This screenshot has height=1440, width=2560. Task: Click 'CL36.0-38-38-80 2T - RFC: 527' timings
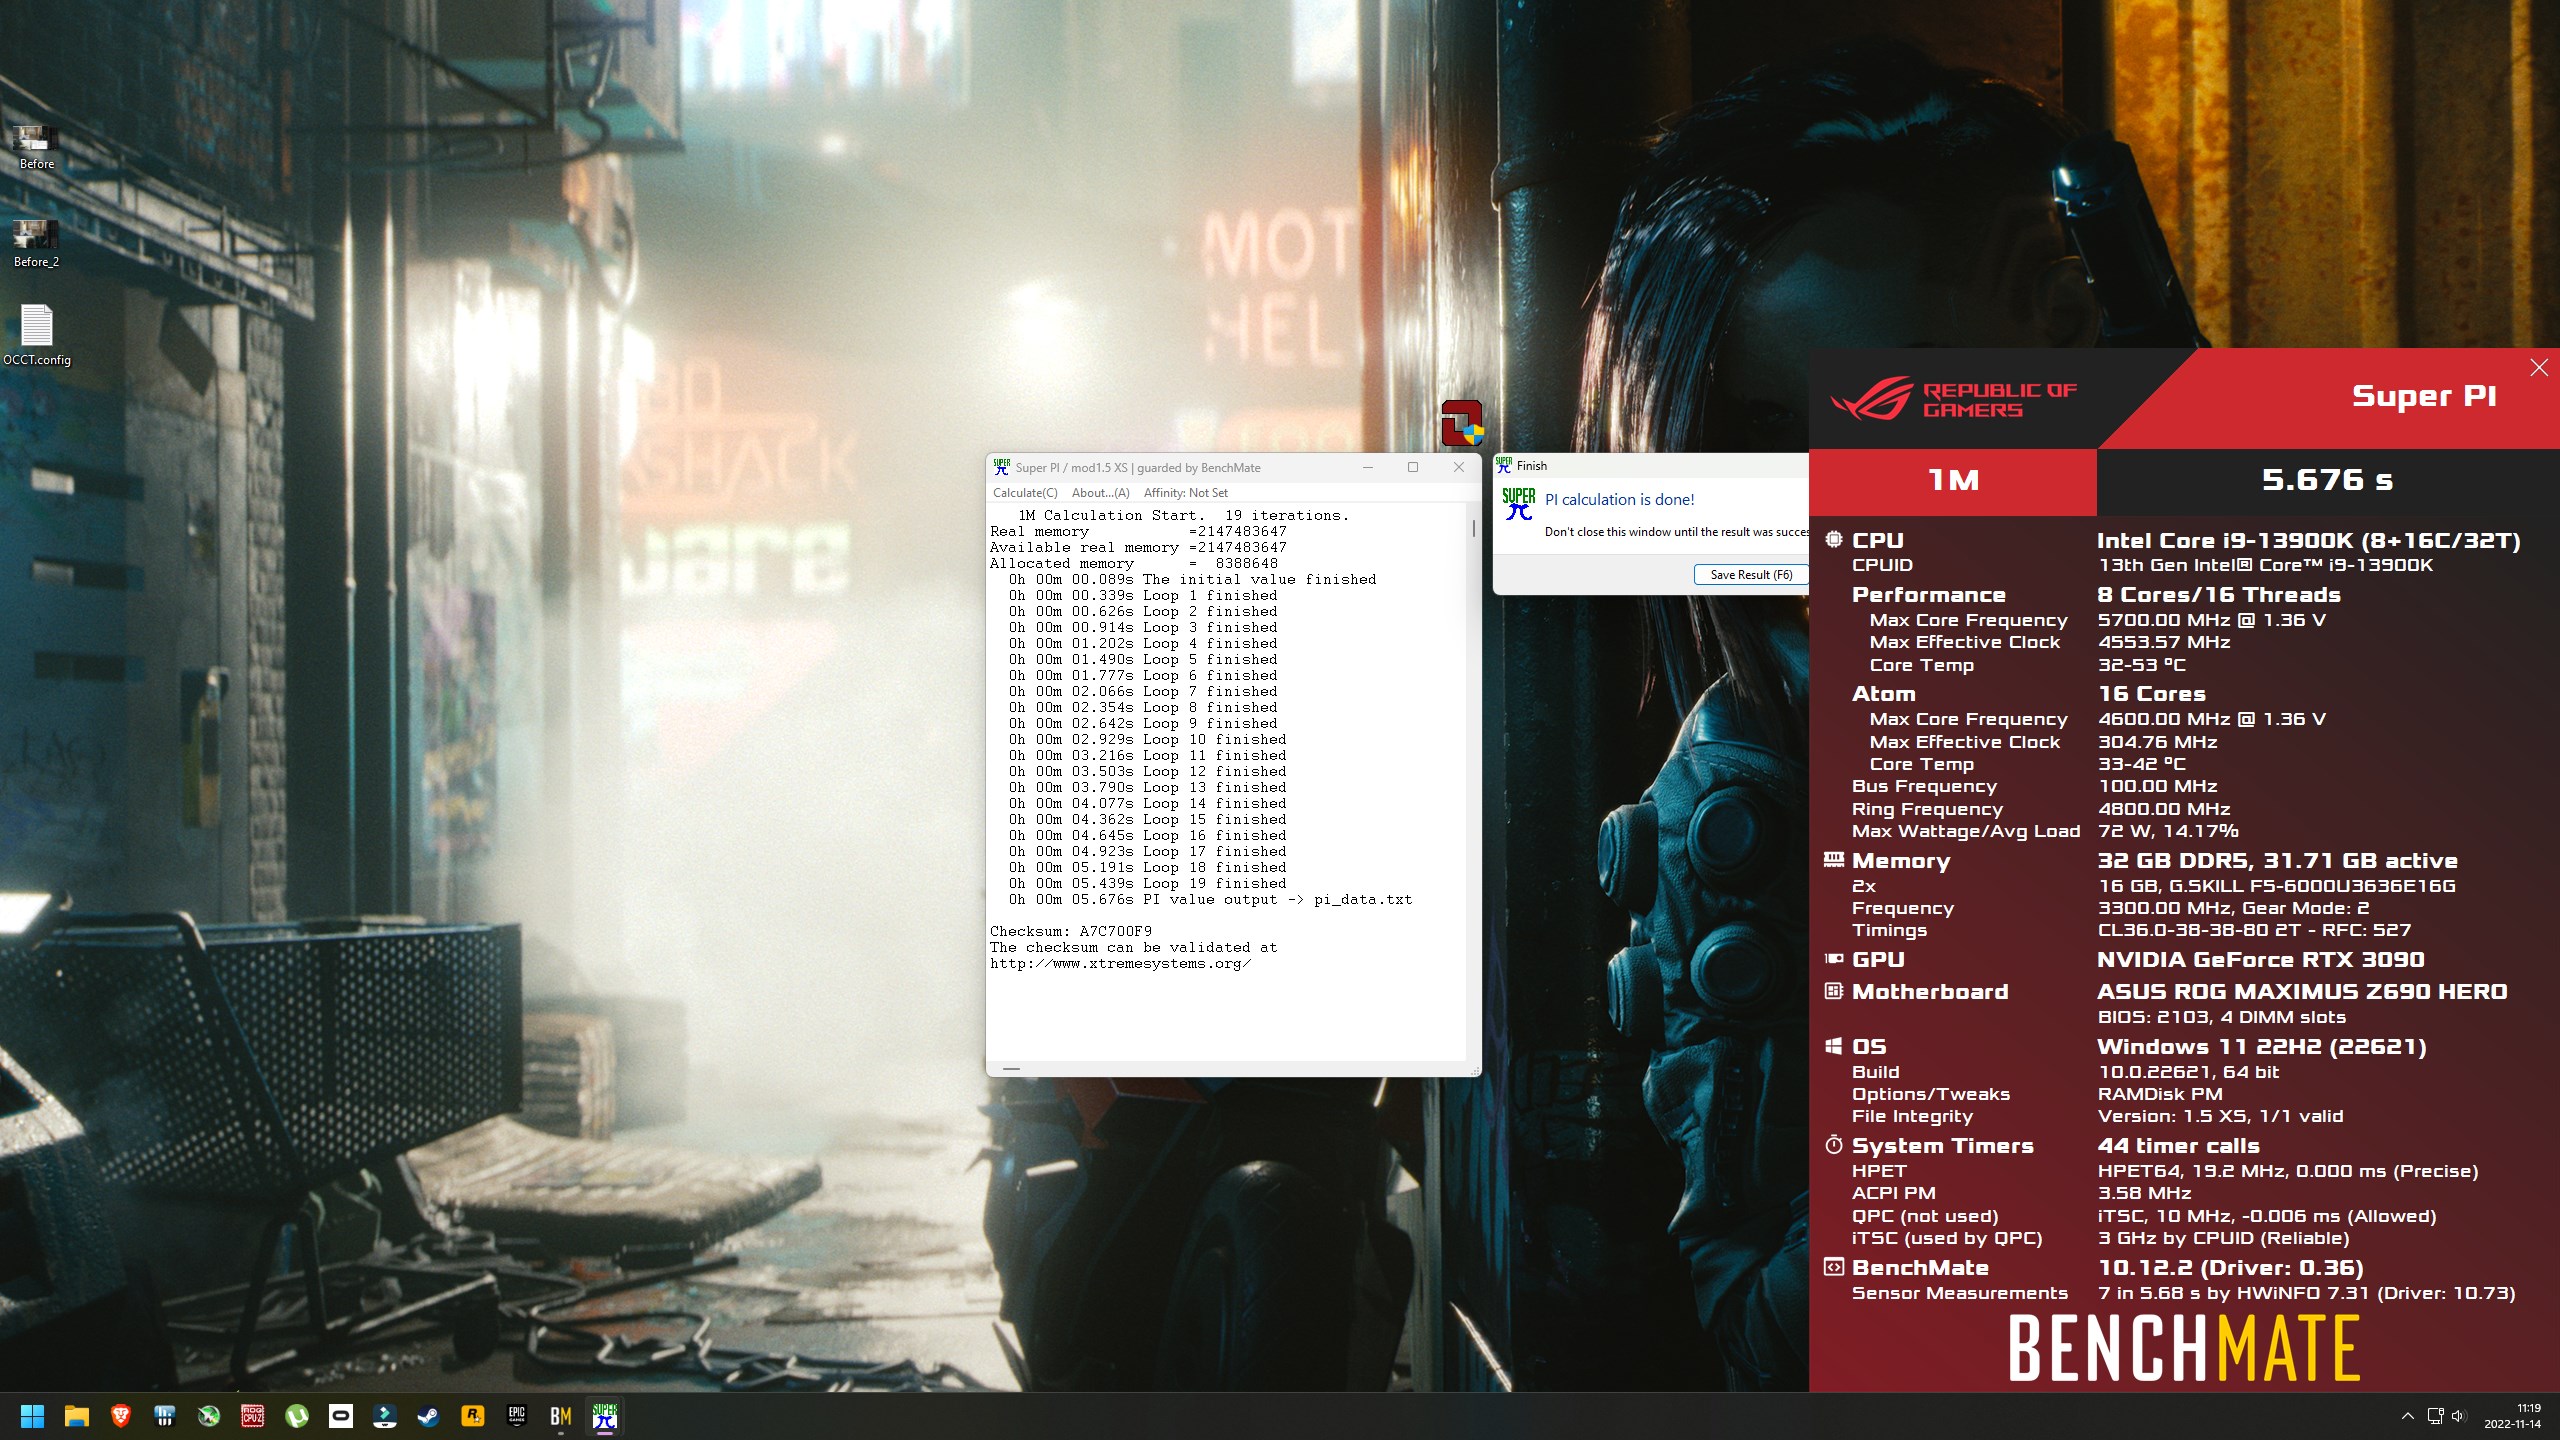point(2254,930)
